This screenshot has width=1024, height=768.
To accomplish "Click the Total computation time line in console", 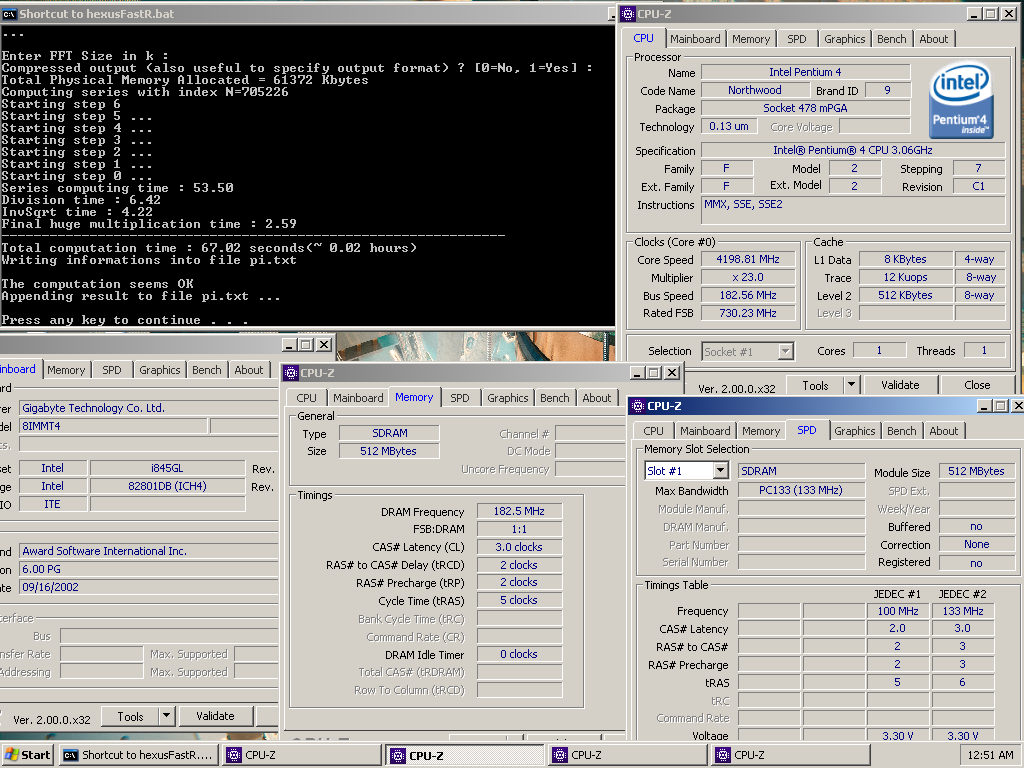I will tap(209, 248).
